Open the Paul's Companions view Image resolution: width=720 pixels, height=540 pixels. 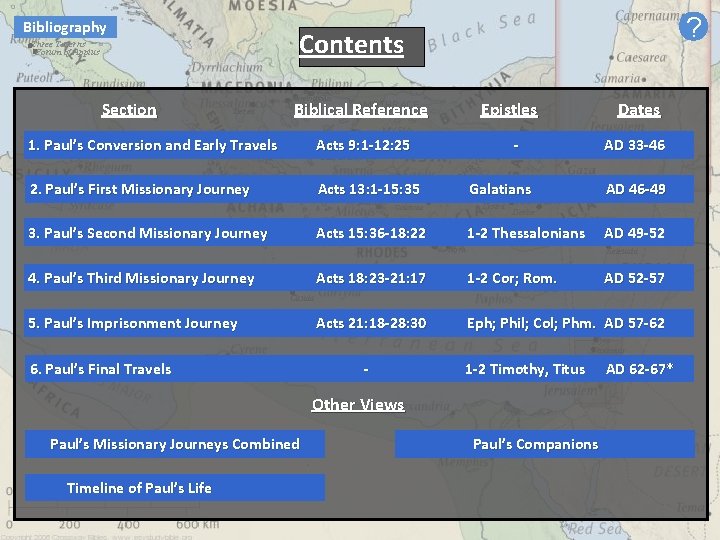click(x=545, y=444)
